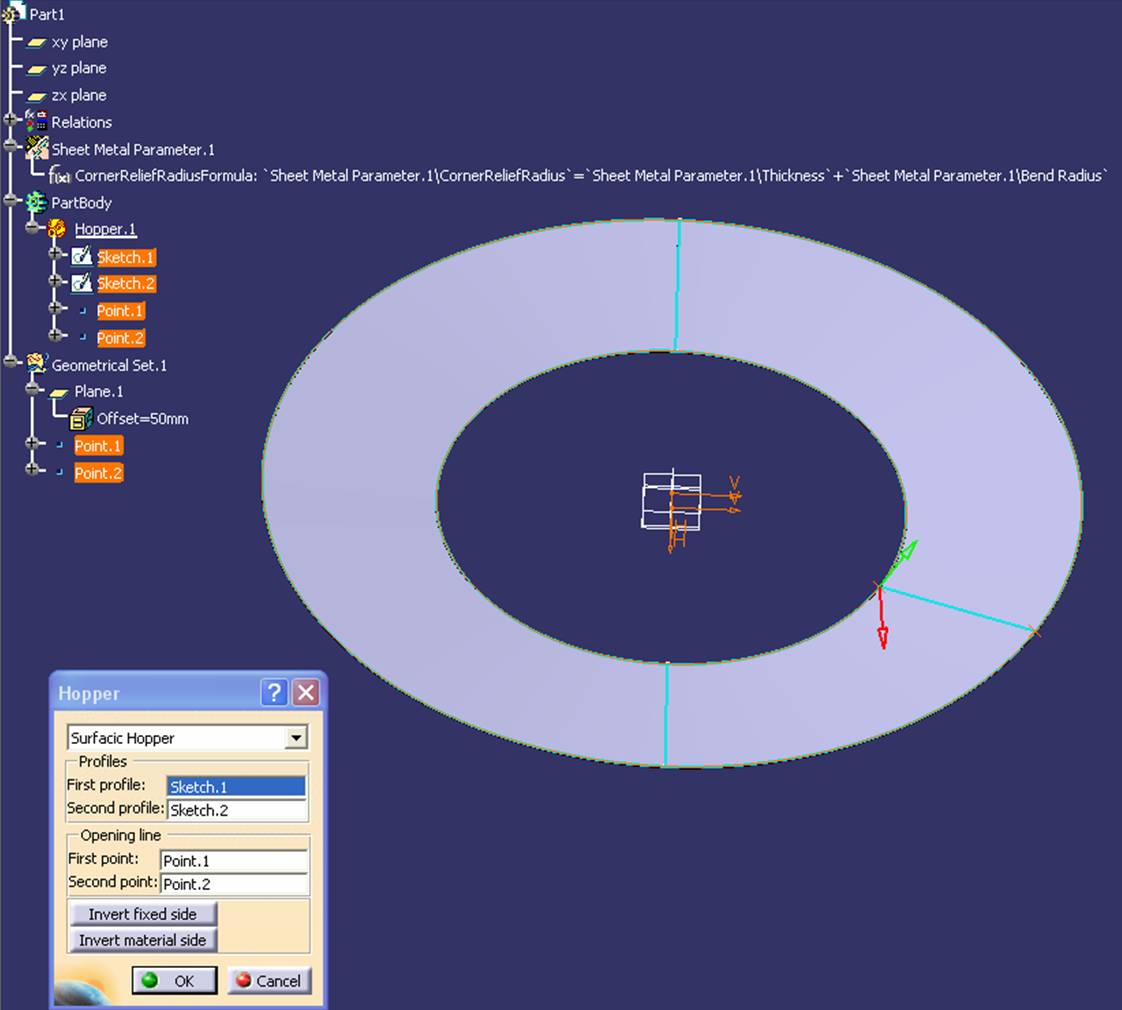The image size is (1122, 1010).
Task: Expand the Sketch.1 node under Hopper.1
Action: point(55,254)
